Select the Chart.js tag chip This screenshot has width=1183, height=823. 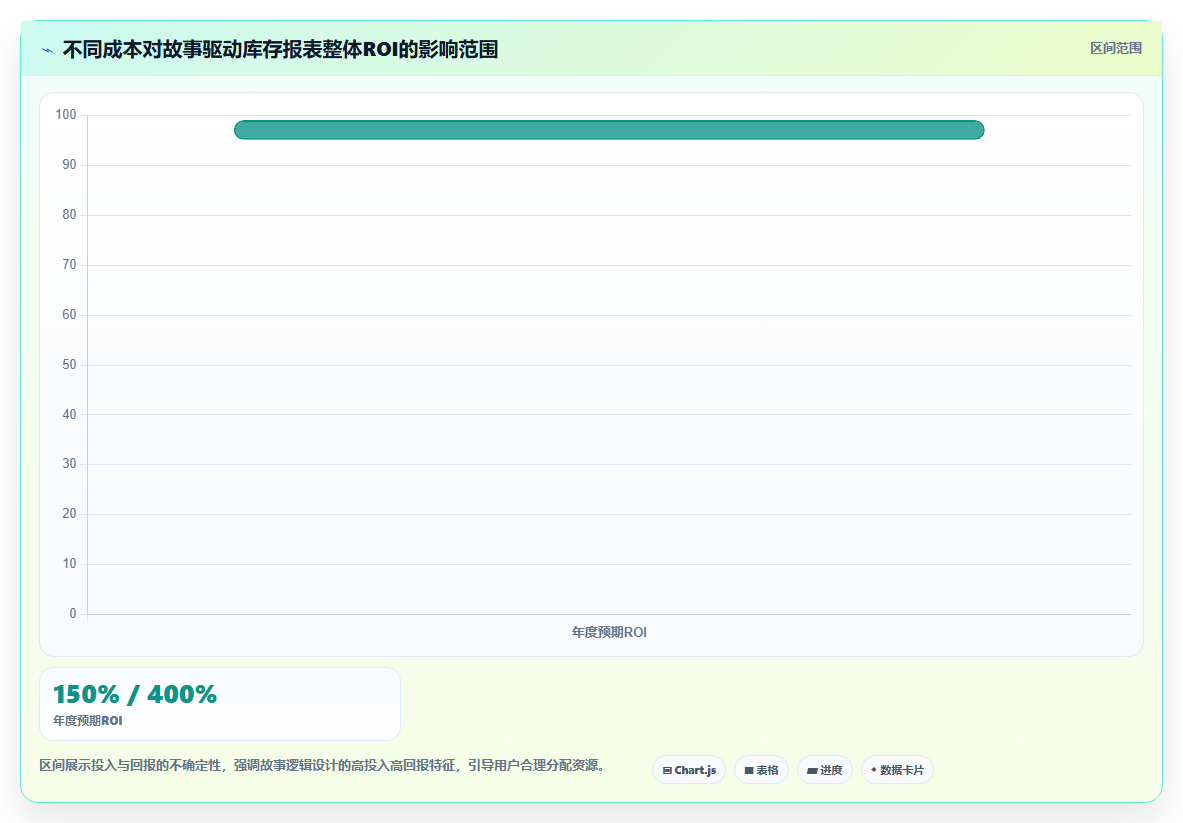coord(689,770)
